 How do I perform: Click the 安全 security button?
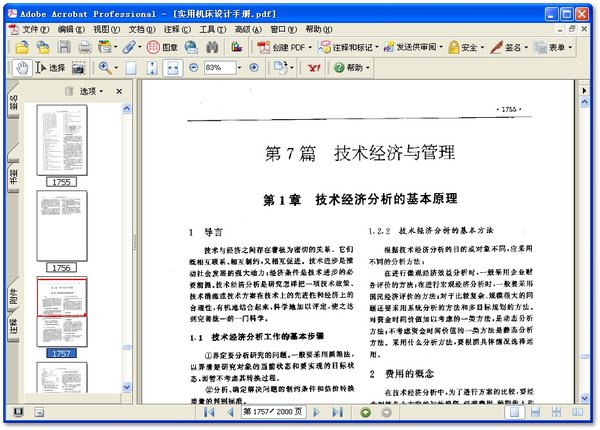pyautogui.click(x=461, y=47)
